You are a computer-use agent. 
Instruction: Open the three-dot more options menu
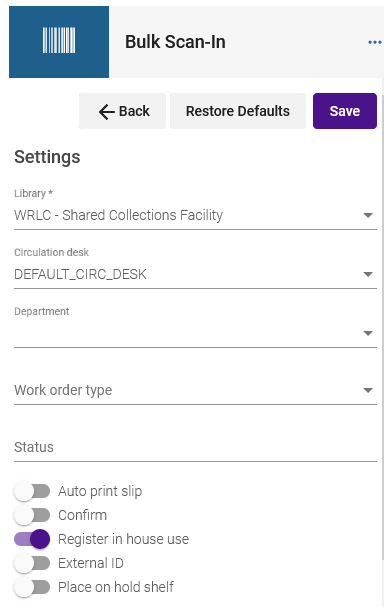374,42
